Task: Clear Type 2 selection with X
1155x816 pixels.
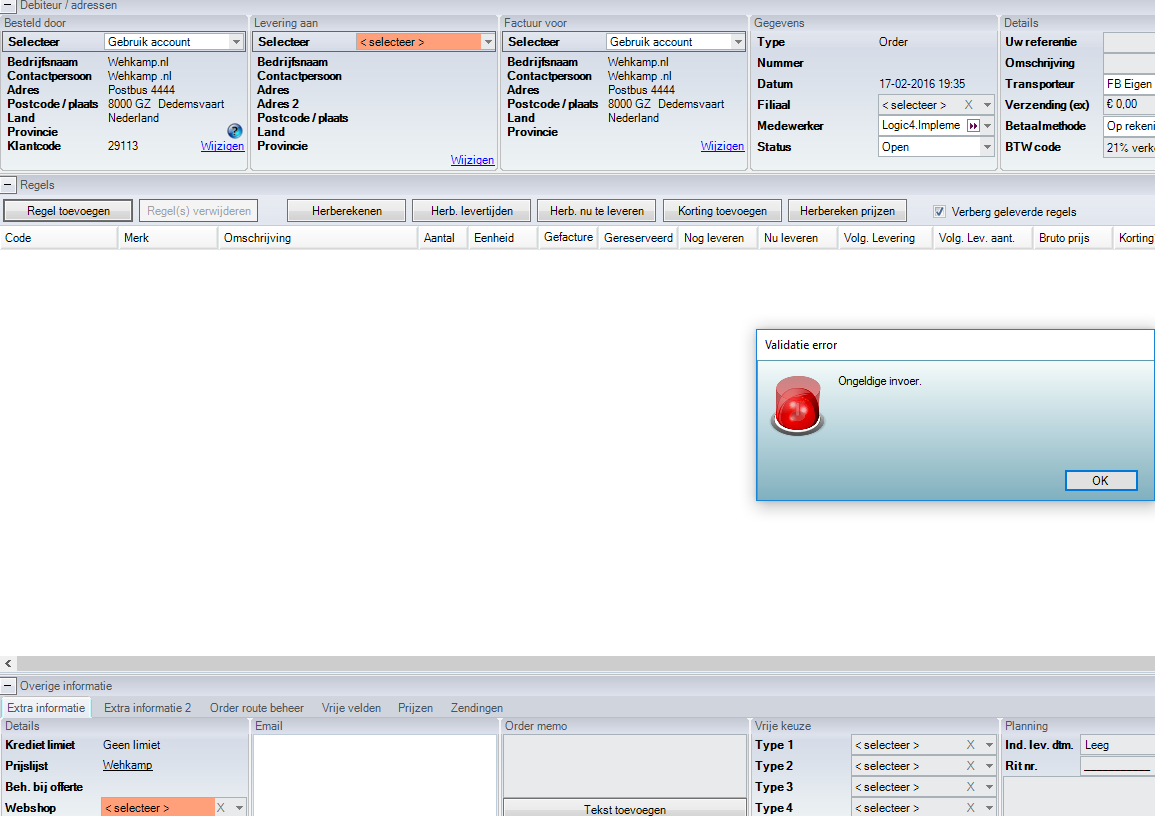Action: coord(970,766)
